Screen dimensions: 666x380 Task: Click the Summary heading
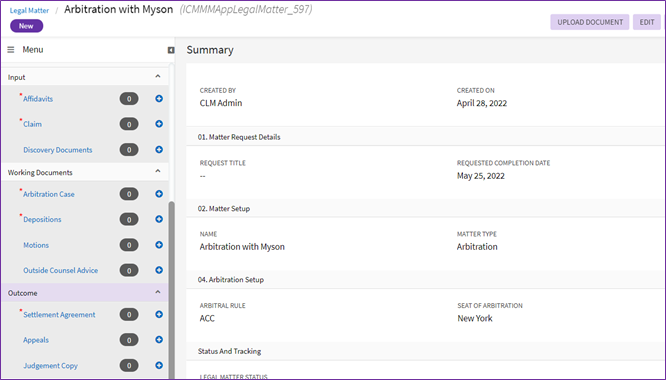[x=210, y=50]
